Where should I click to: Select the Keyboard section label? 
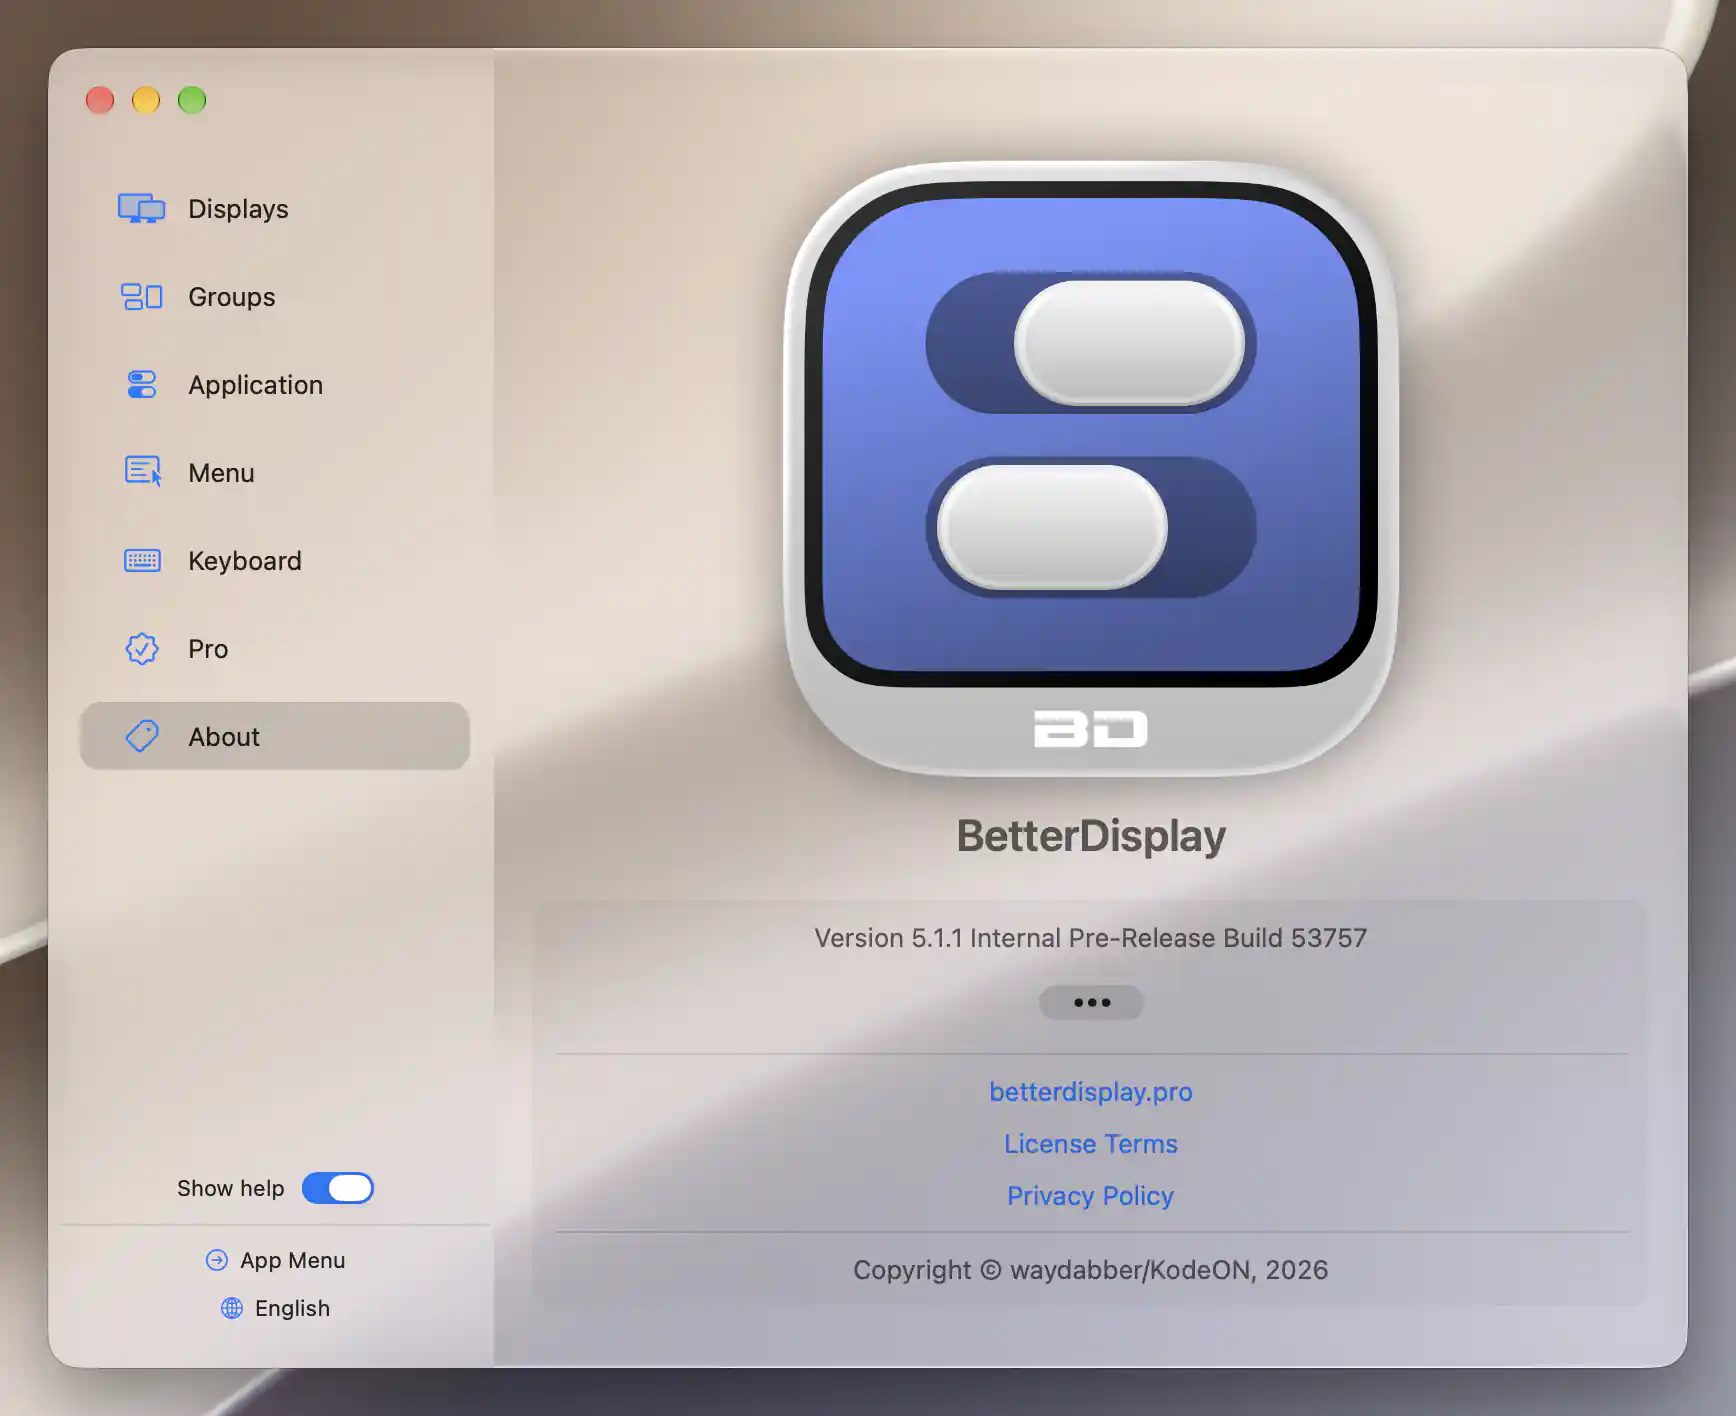click(x=244, y=560)
